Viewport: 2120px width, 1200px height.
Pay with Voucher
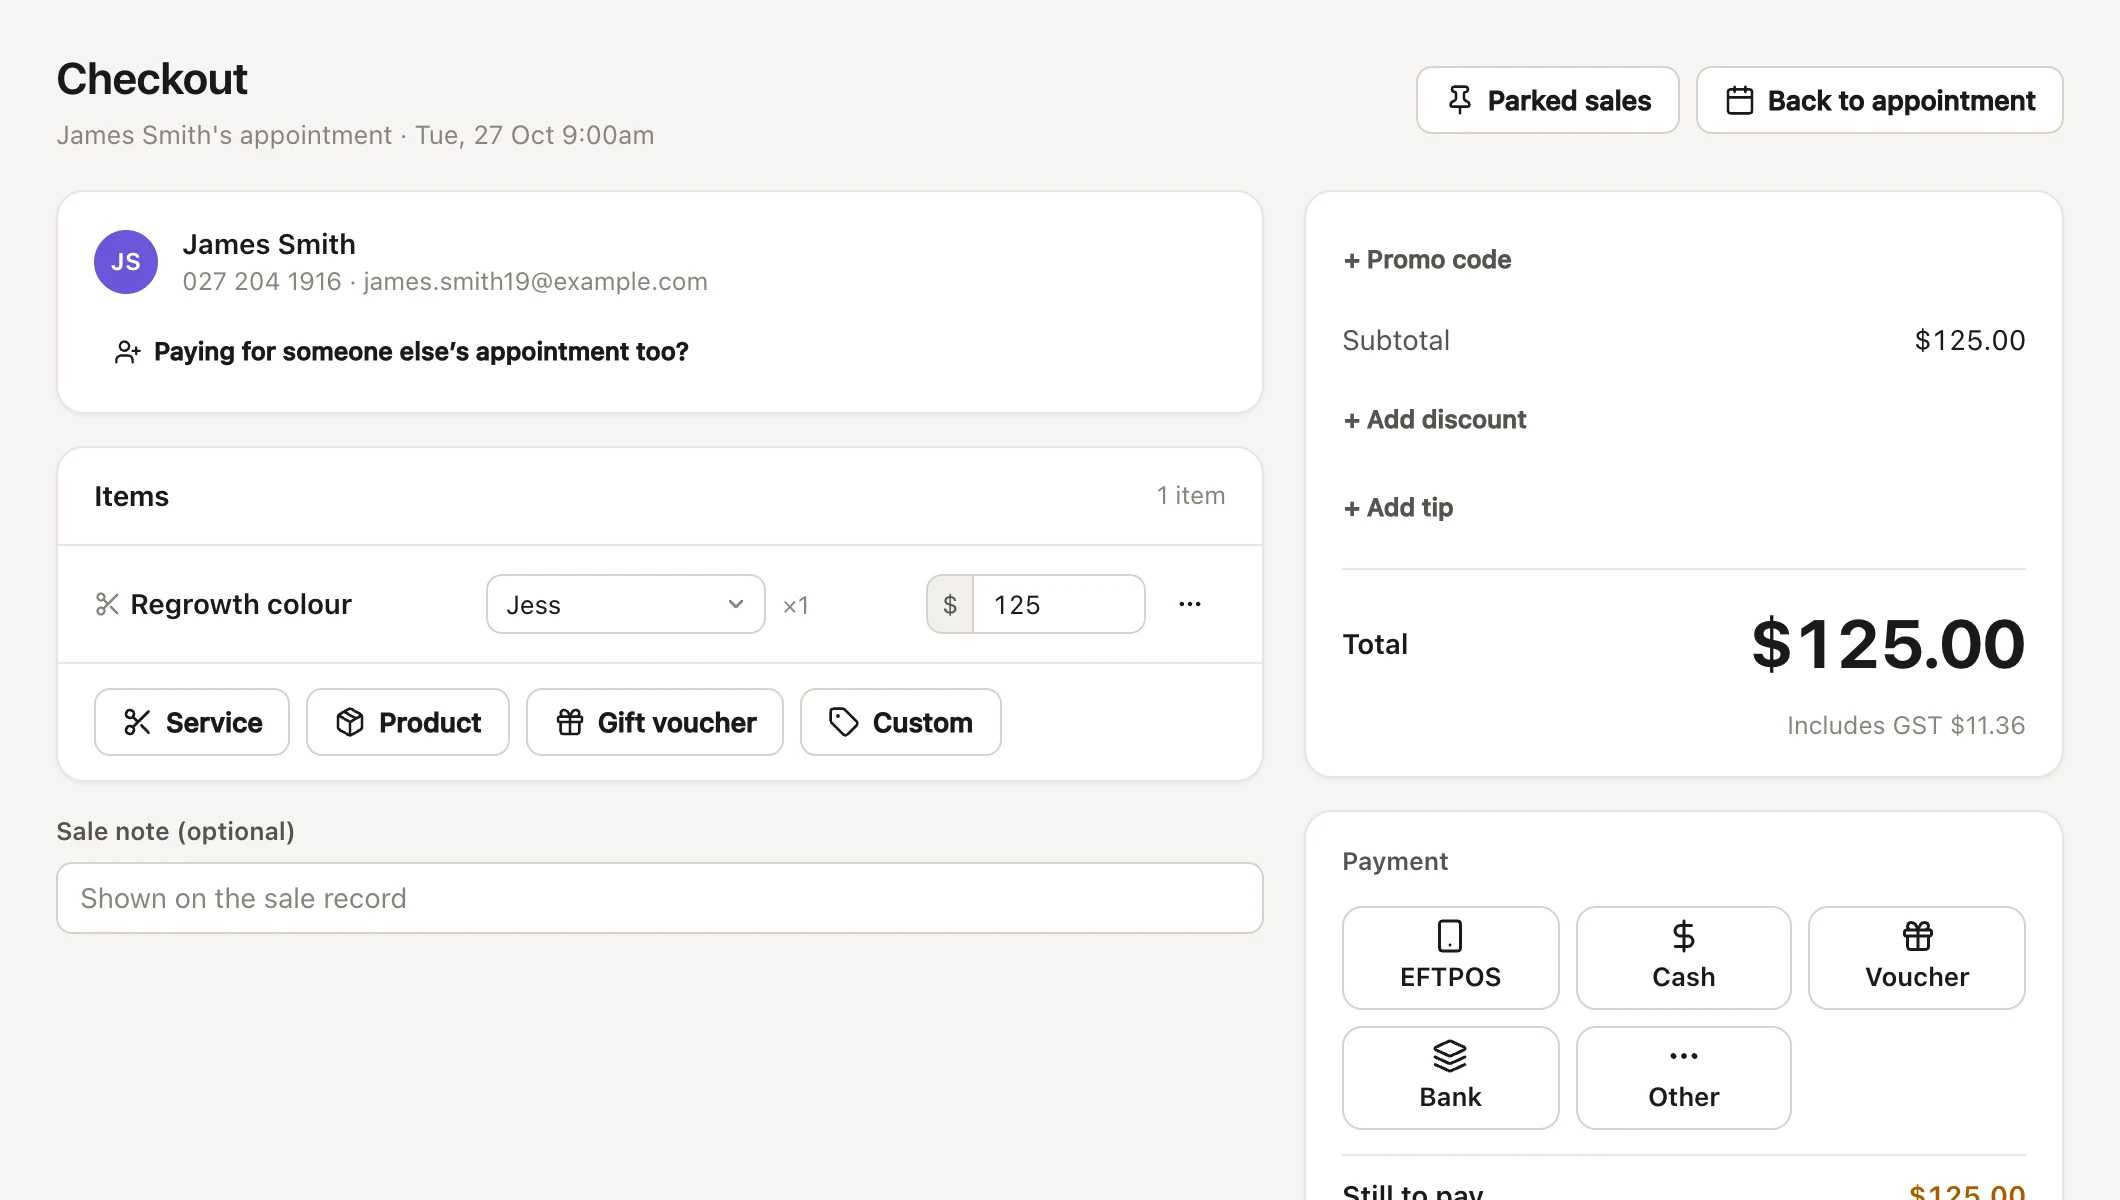click(1917, 958)
